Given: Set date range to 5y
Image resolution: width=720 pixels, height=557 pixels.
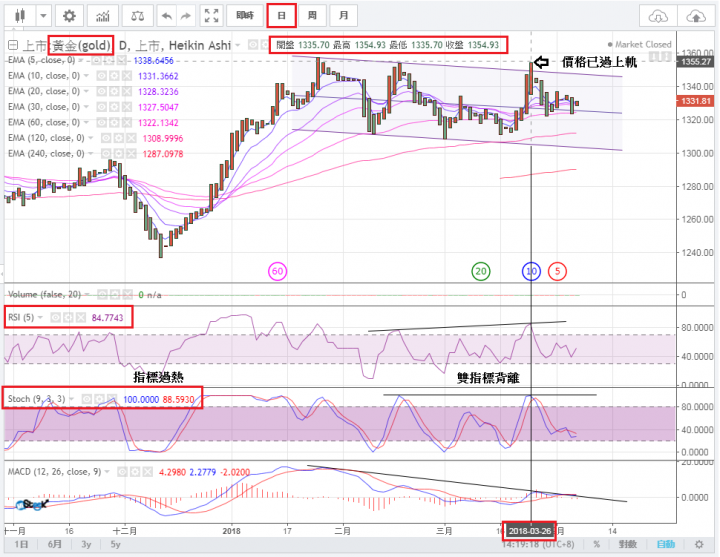Looking at the screenshot, I should pyautogui.click(x=115, y=544).
